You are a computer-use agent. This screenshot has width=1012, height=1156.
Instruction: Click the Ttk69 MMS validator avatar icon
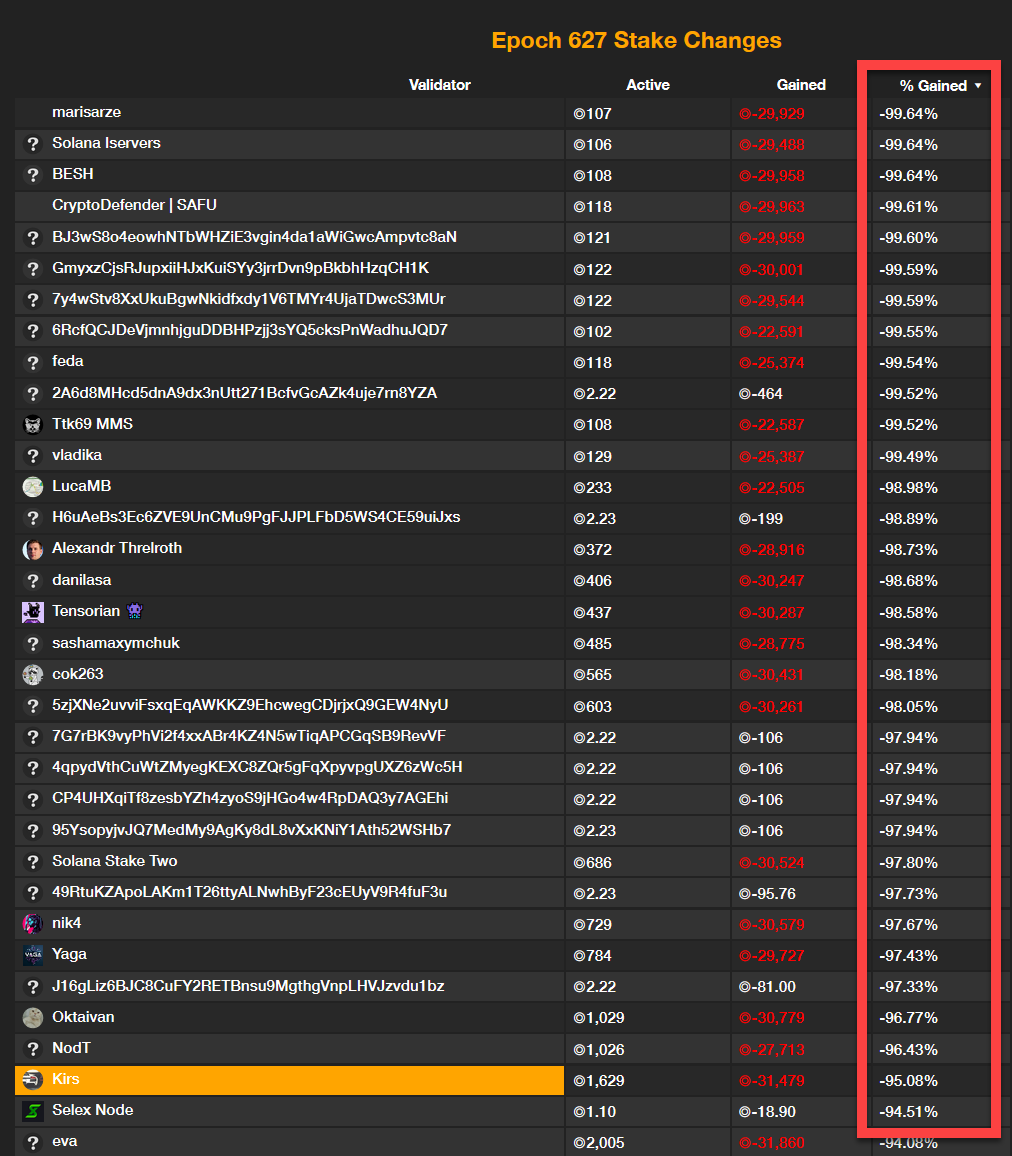32,425
